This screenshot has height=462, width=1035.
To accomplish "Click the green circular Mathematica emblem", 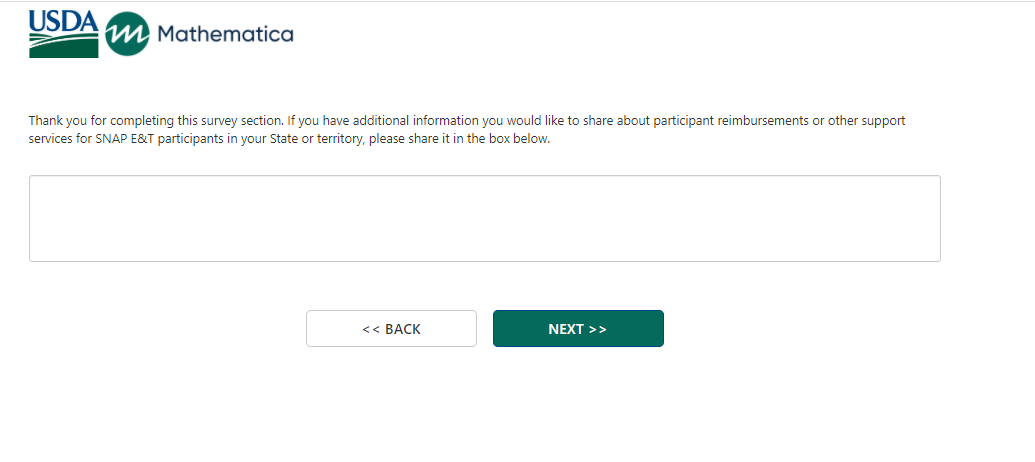I will (x=126, y=35).
